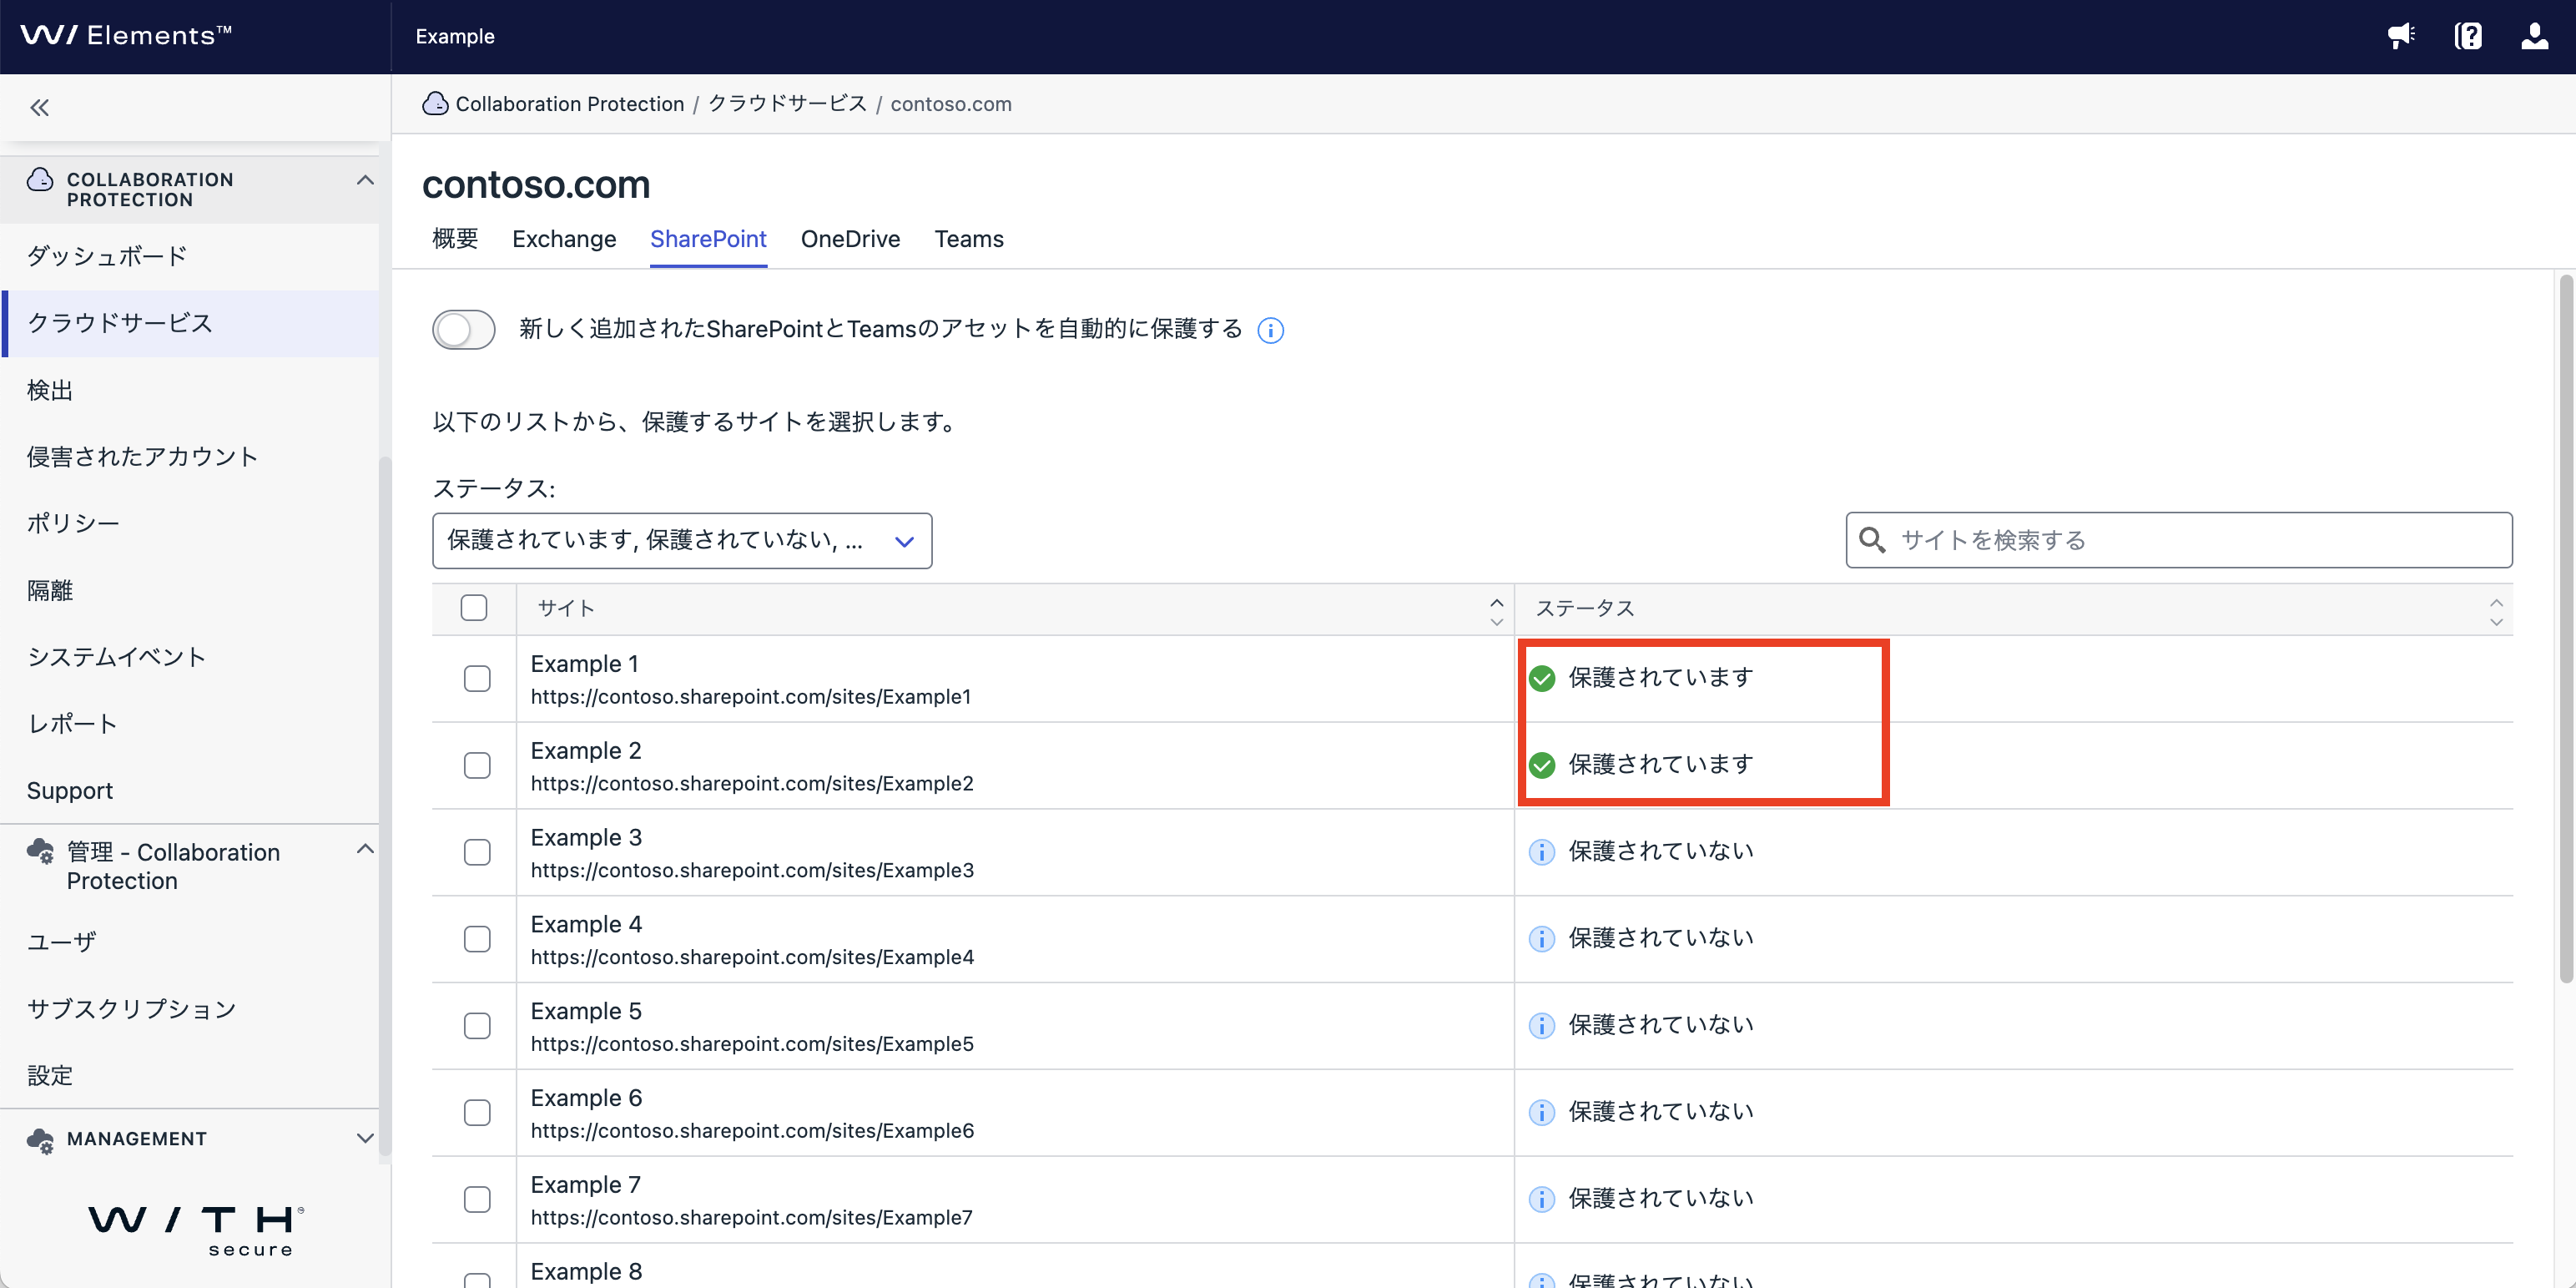The image size is (2576, 1288).
Task: Open the help question mark icon
Action: coord(2468,36)
